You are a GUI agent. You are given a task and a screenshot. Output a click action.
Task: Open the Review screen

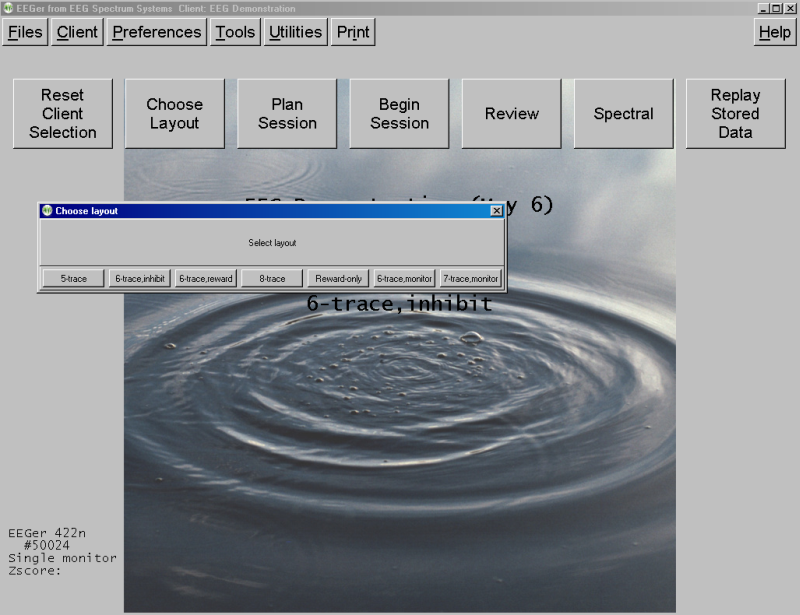511,114
